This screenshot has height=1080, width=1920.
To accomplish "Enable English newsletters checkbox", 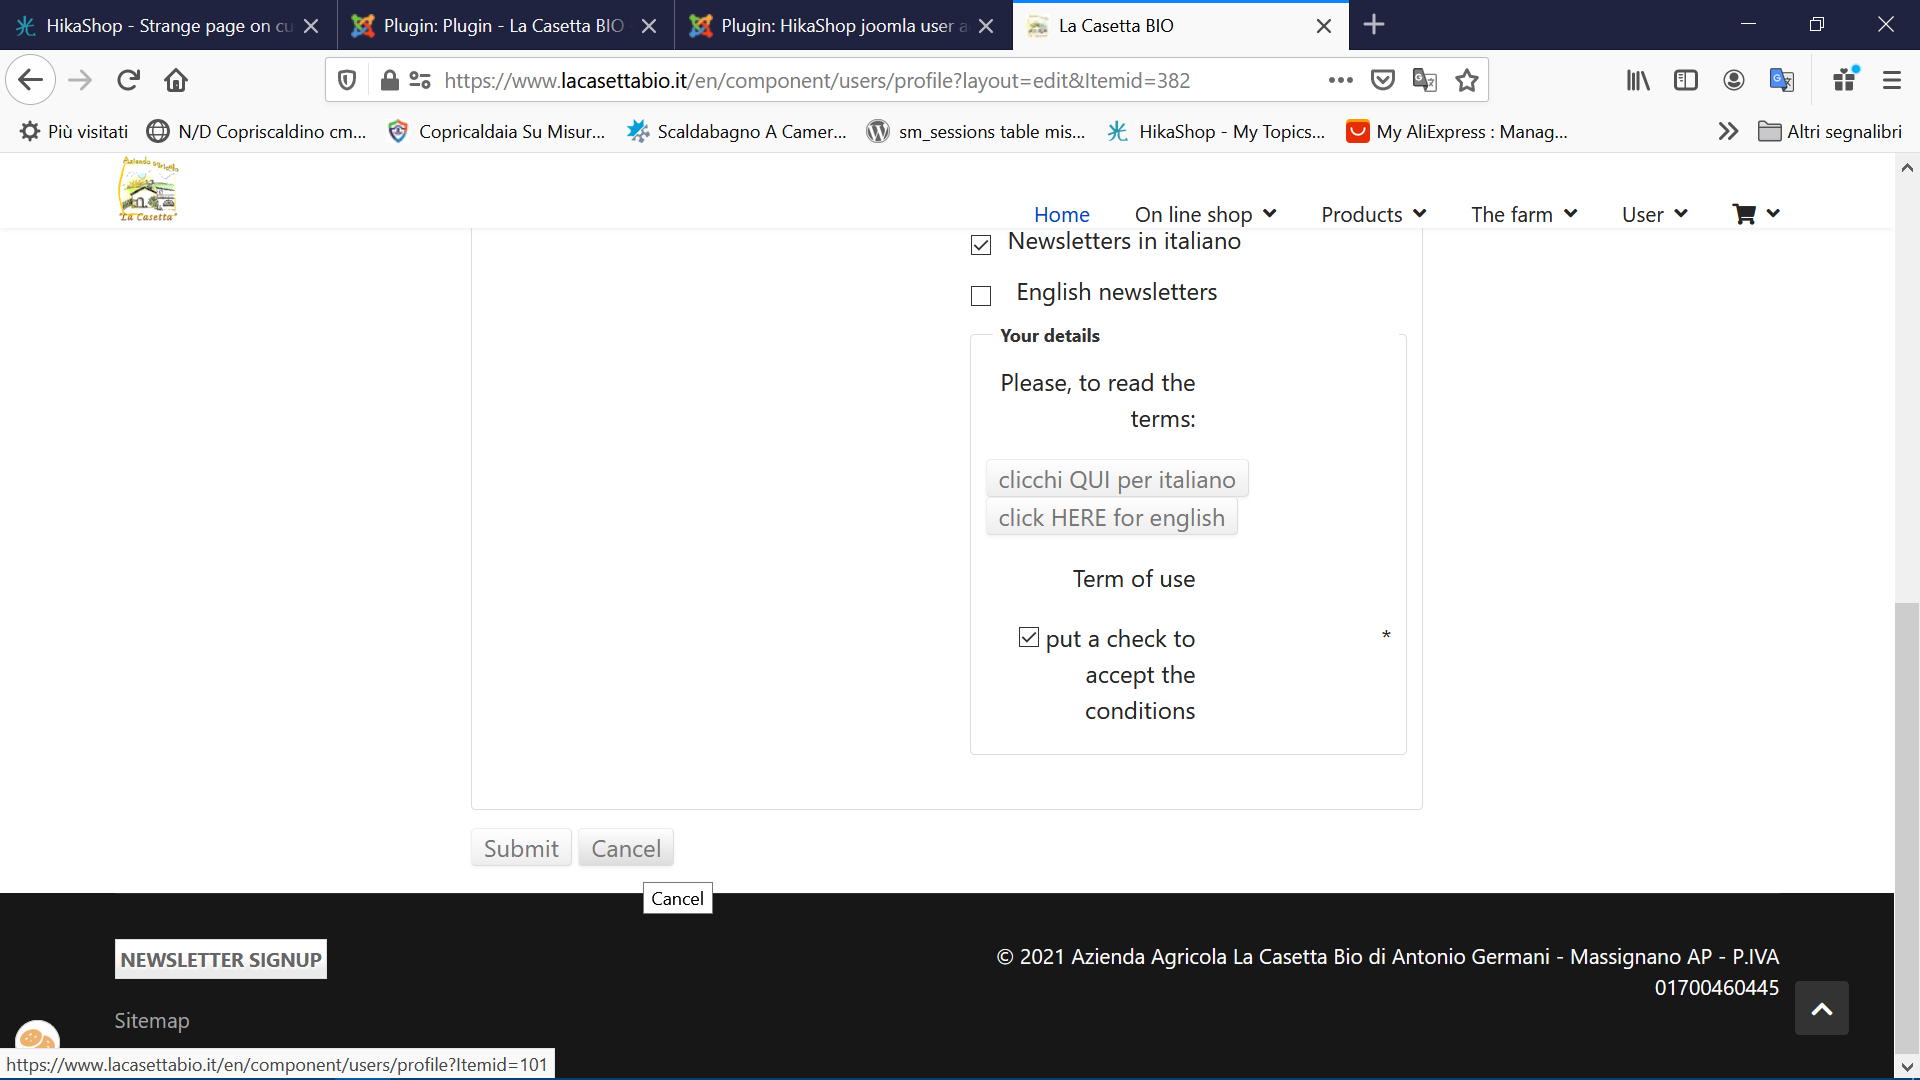I will pyautogui.click(x=981, y=296).
